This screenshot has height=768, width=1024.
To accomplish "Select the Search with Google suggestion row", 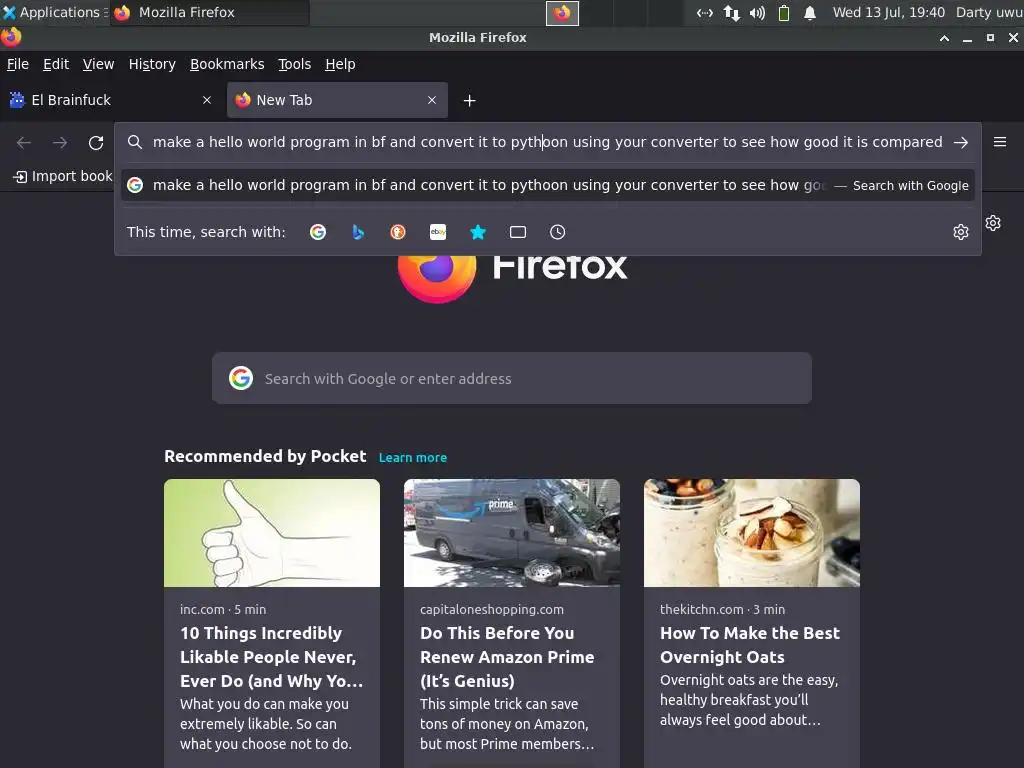I will 547,185.
